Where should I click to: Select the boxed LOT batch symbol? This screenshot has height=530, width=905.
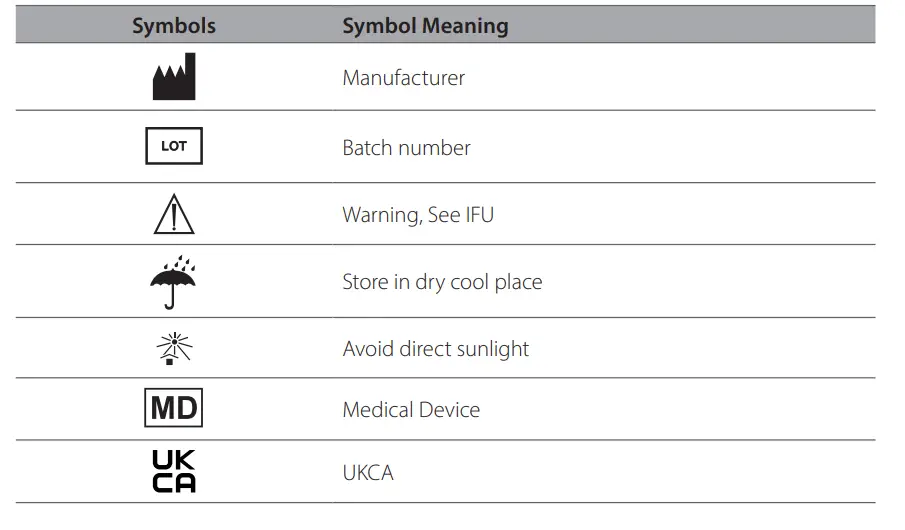click(x=174, y=147)
